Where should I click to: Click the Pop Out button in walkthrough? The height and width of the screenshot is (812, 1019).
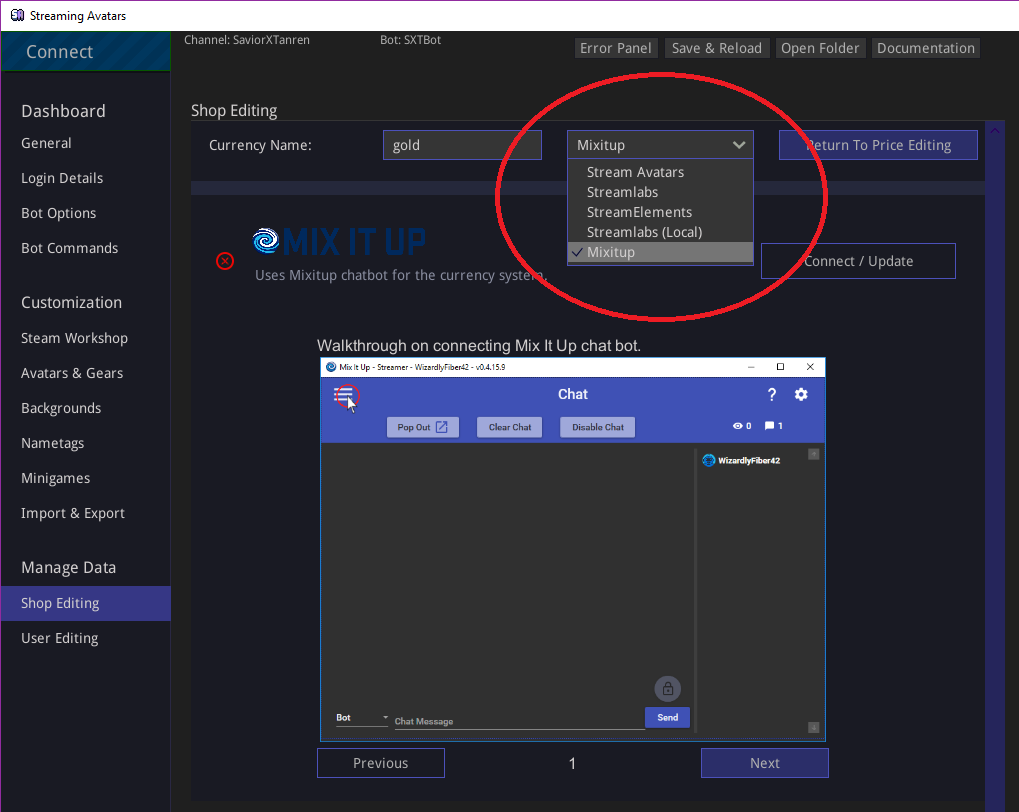pos(422,427)
